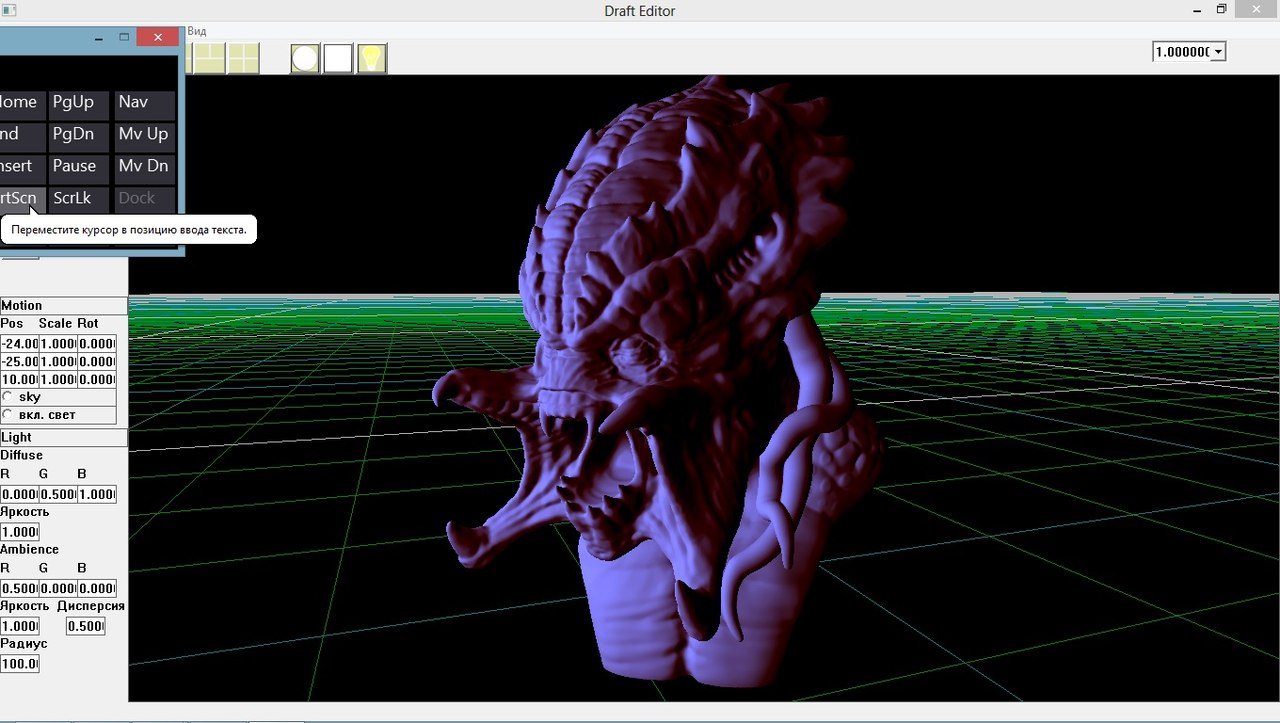Screen dimensions: 1280x723
Task: Select the four-pane viewport layout icon
Action: tap(243, 59)
